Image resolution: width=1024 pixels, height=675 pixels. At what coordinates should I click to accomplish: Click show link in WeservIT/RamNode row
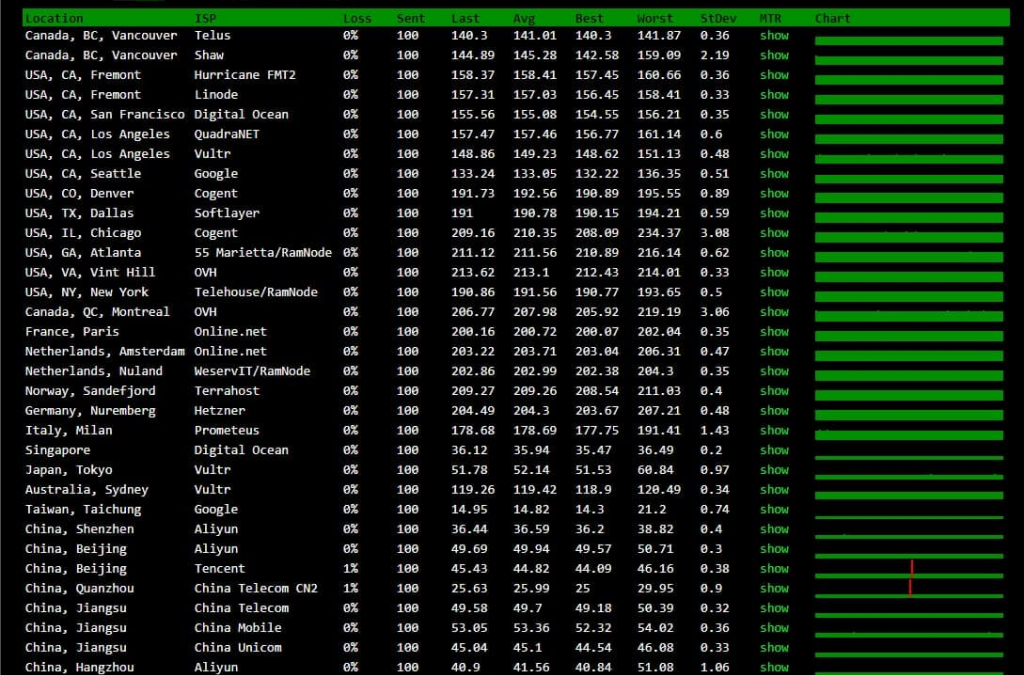click(x=774, y=371)
